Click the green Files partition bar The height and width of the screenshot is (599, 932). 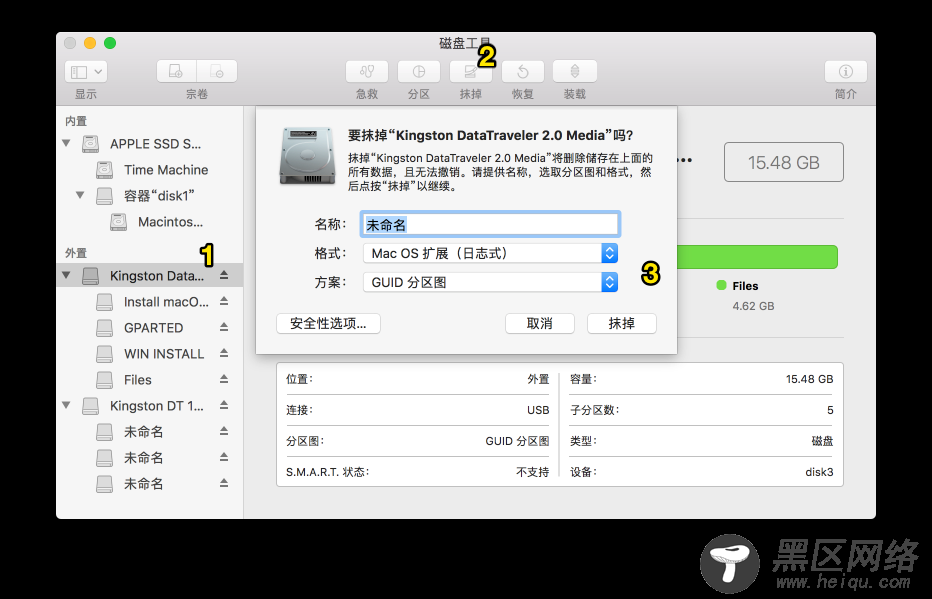coord(757,257)
